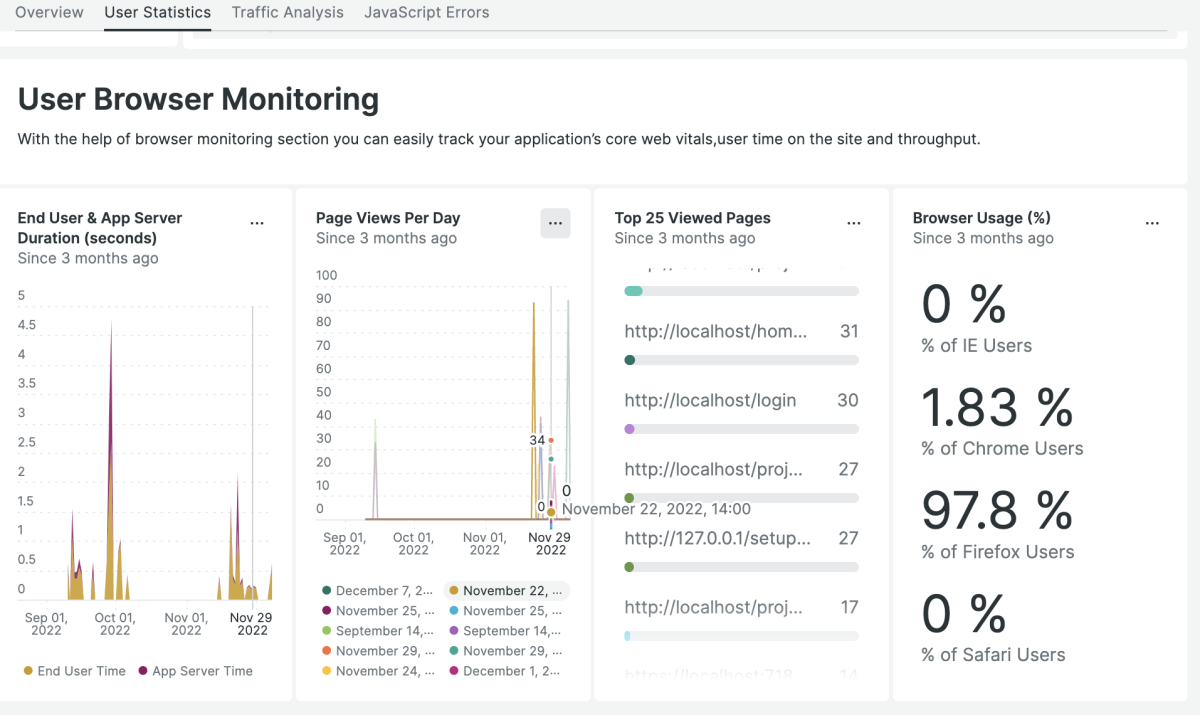The image size is (1200, 715).
Task: Toggle the November 24 legend series
Action: coord(377,671)
